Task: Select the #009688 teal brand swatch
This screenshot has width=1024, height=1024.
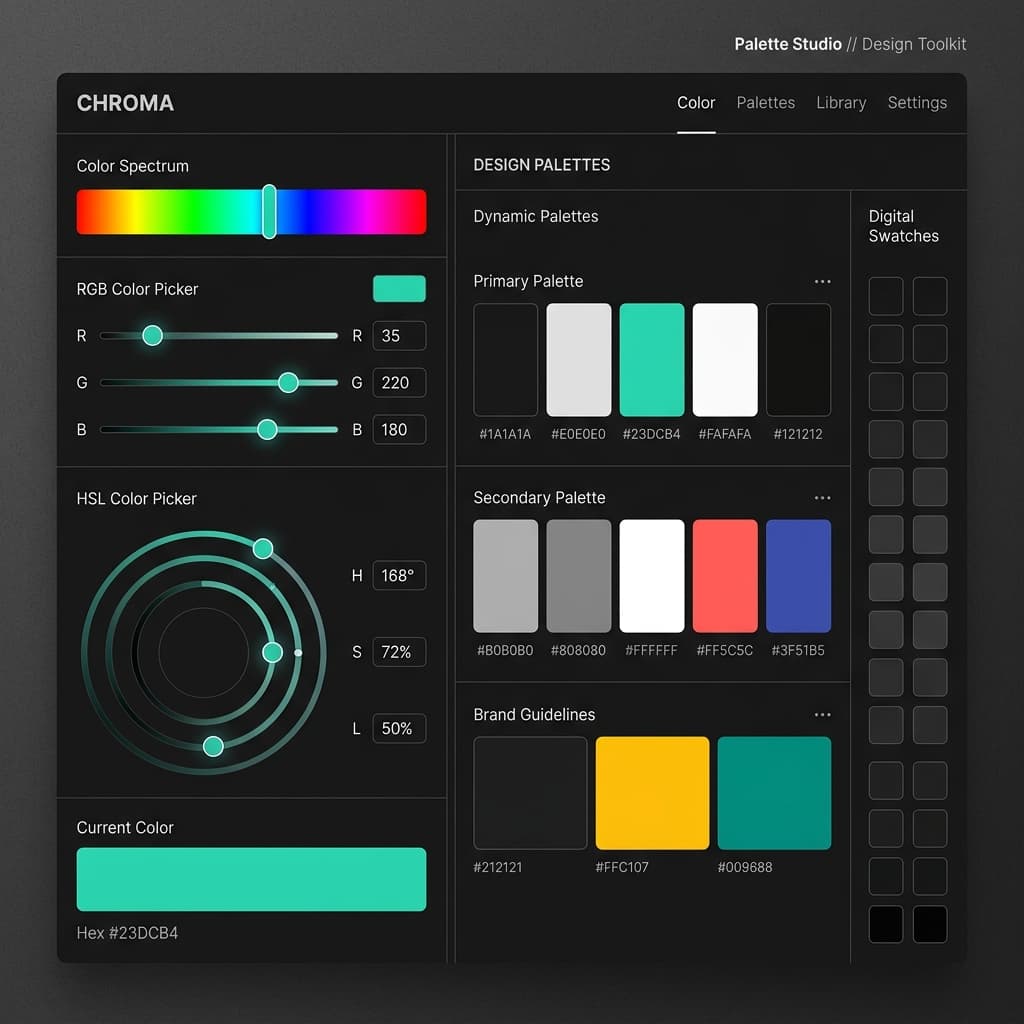Action: click(x=775, y=793)
